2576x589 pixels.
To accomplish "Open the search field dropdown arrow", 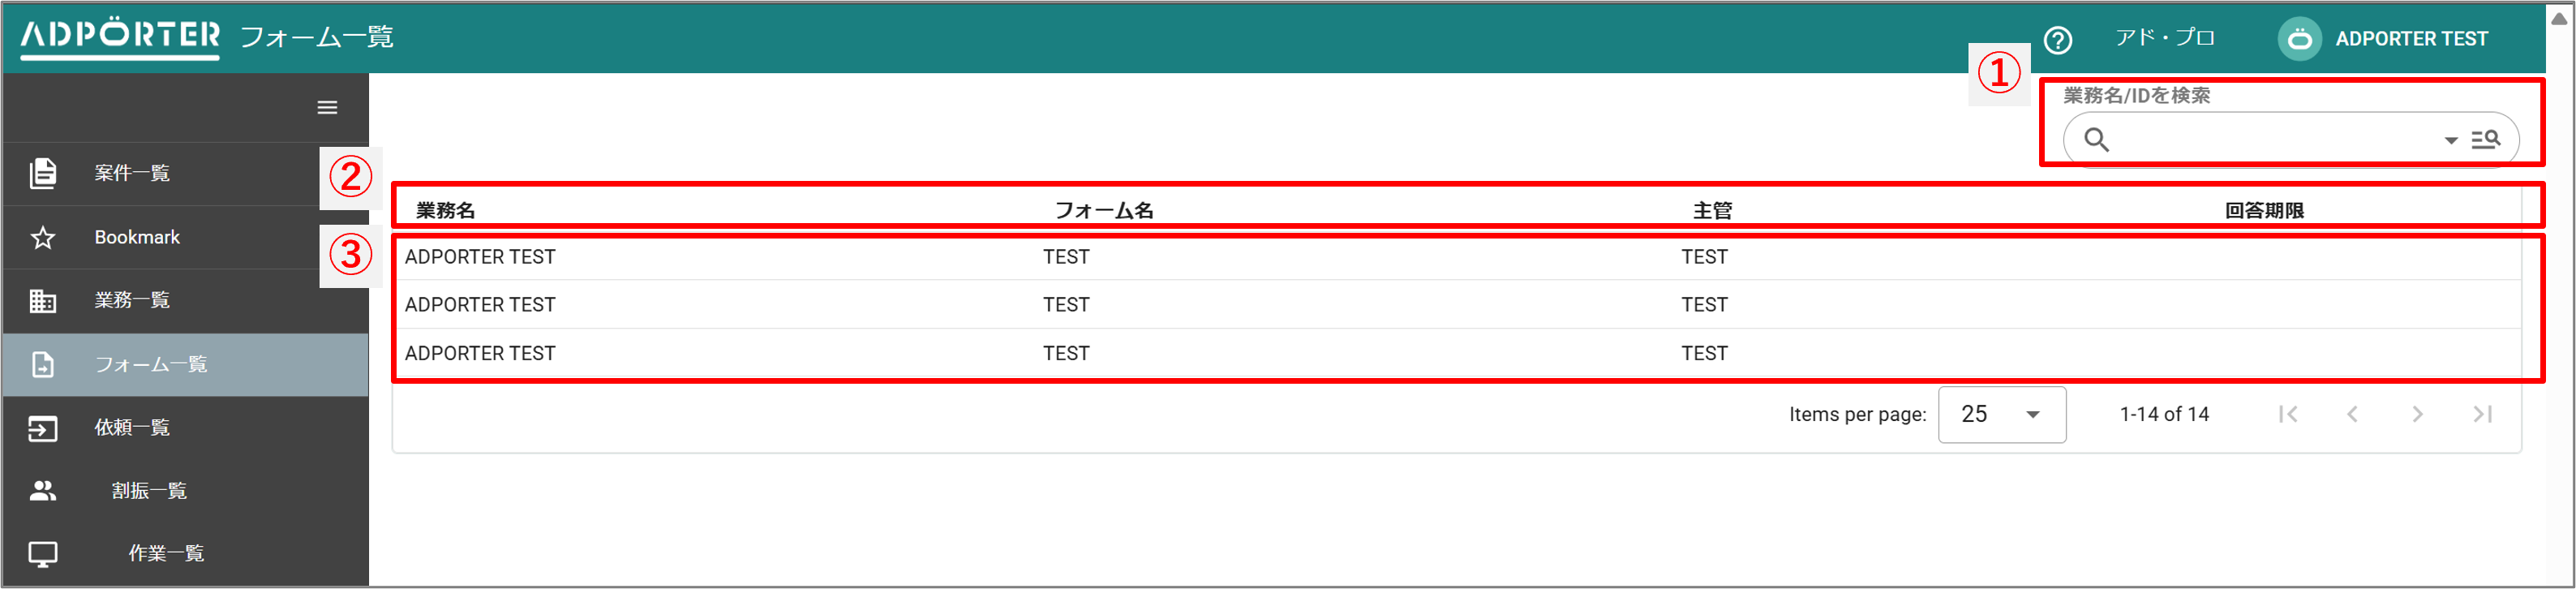I will (x=2450, y=140).
